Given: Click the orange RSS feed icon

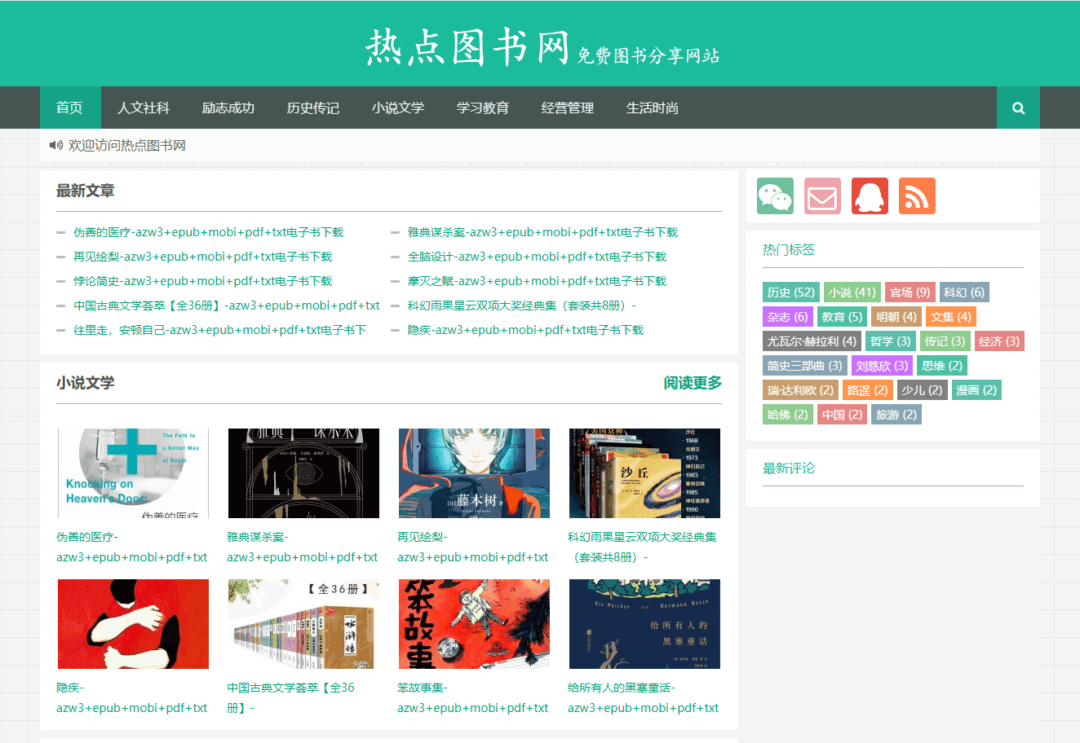Looking at the screenshot, I should pos(917,196).
